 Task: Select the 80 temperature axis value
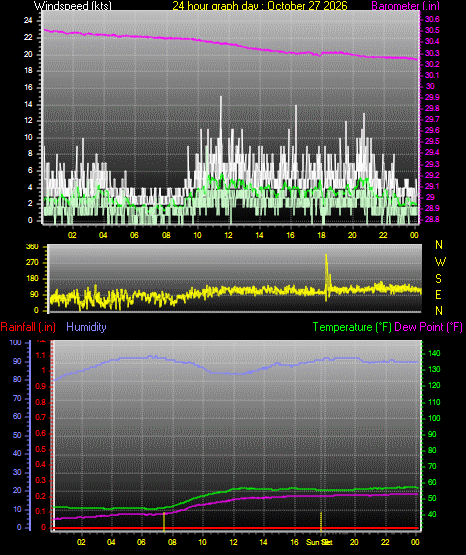pos(432,451)
